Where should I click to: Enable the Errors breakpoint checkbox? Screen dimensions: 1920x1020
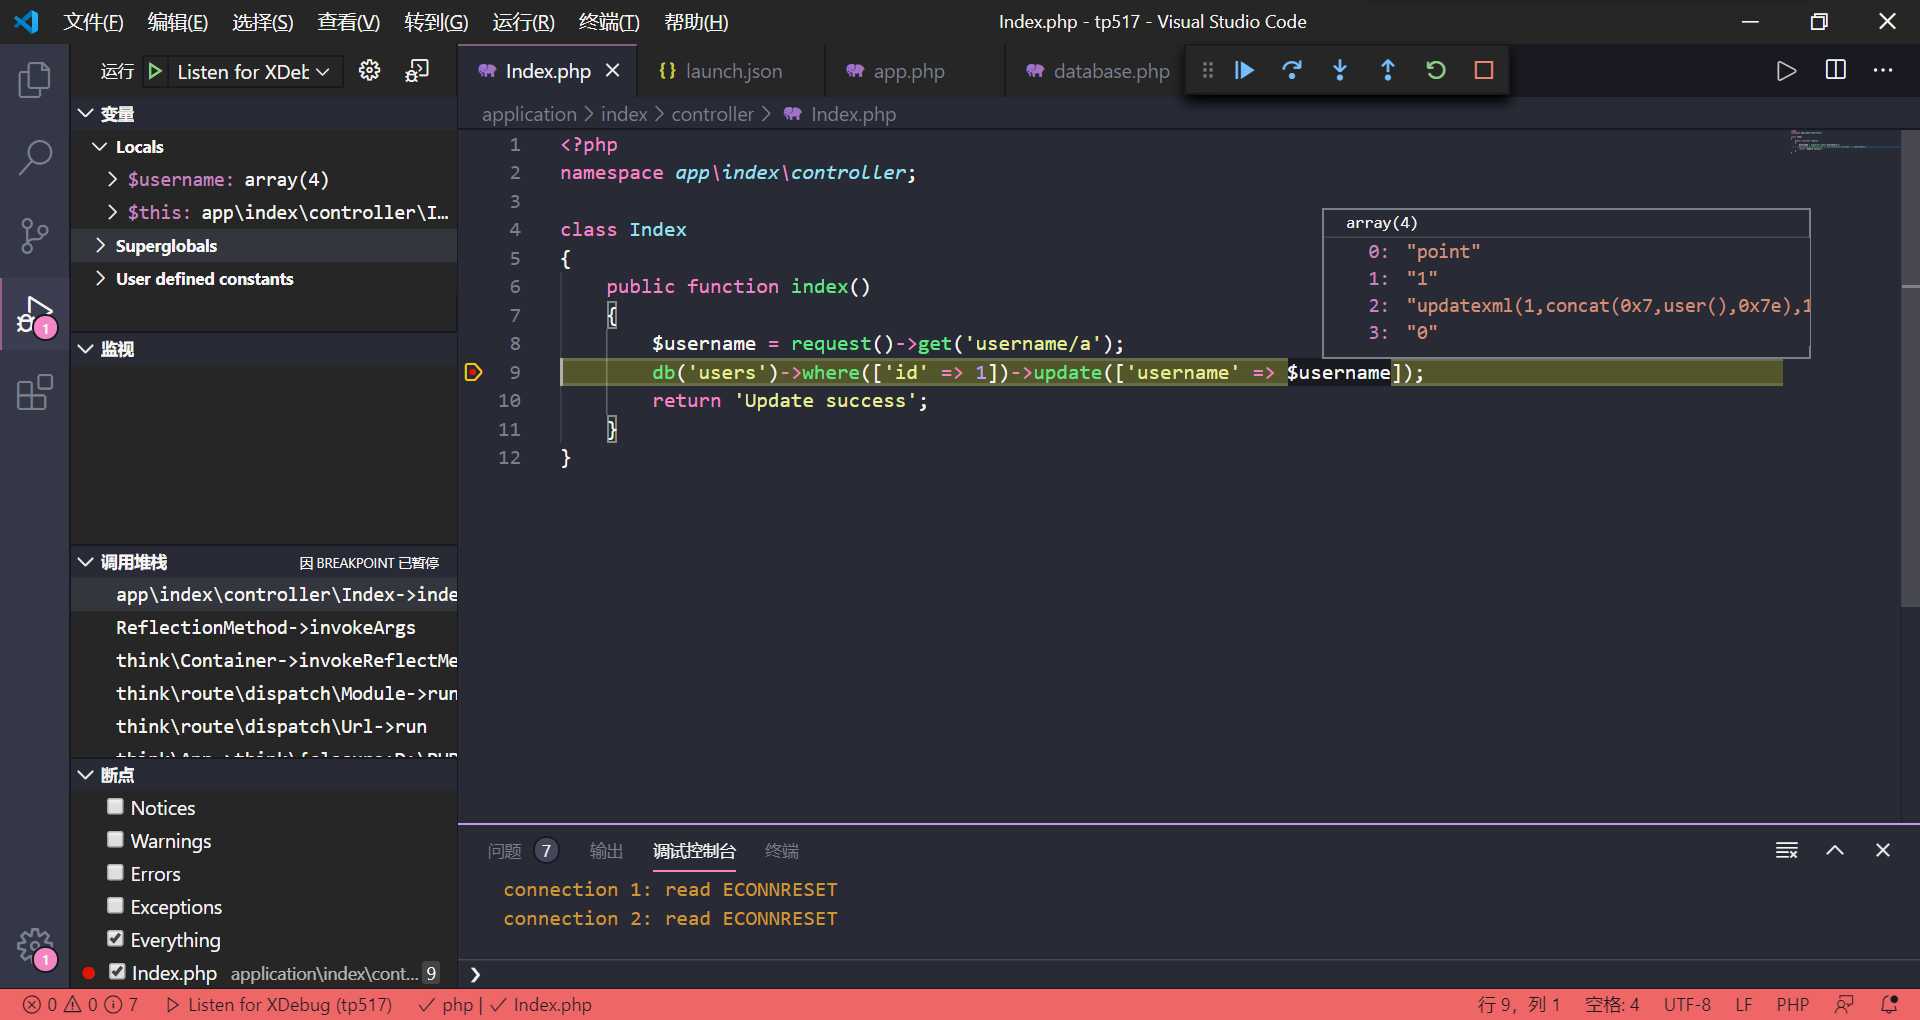(x=116, y=872)
